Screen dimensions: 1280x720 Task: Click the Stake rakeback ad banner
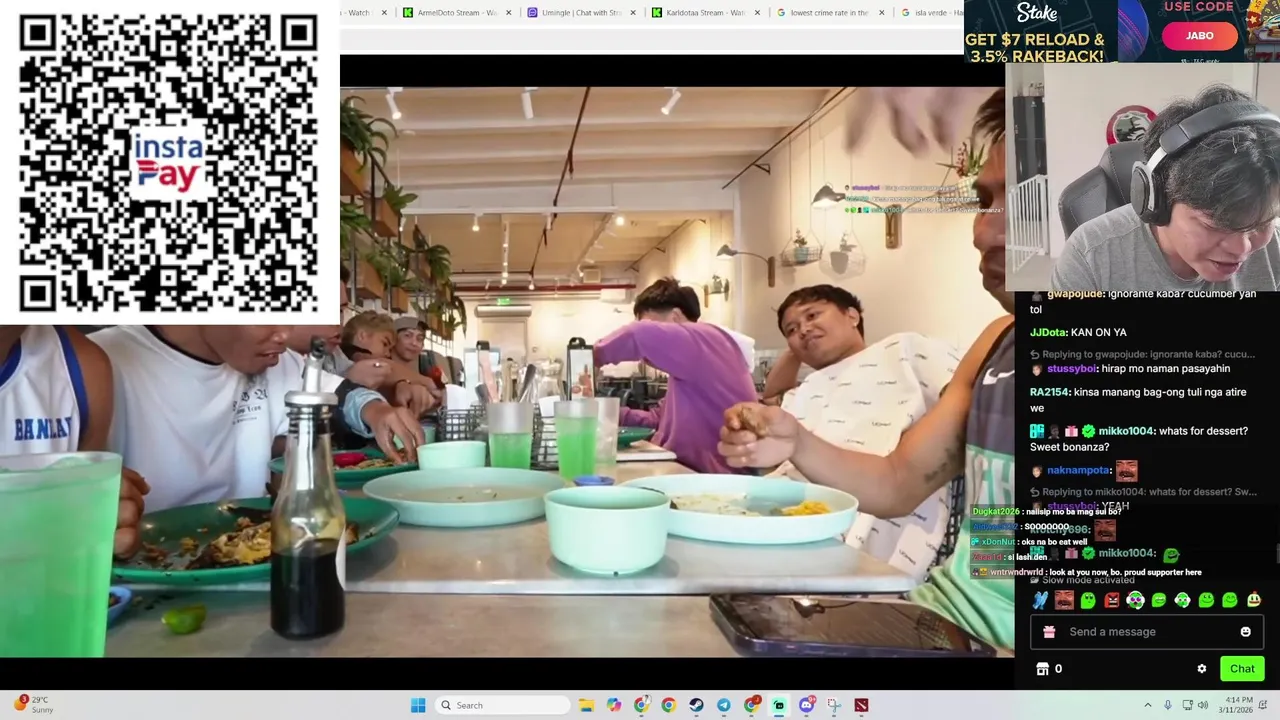(1122, 31)
